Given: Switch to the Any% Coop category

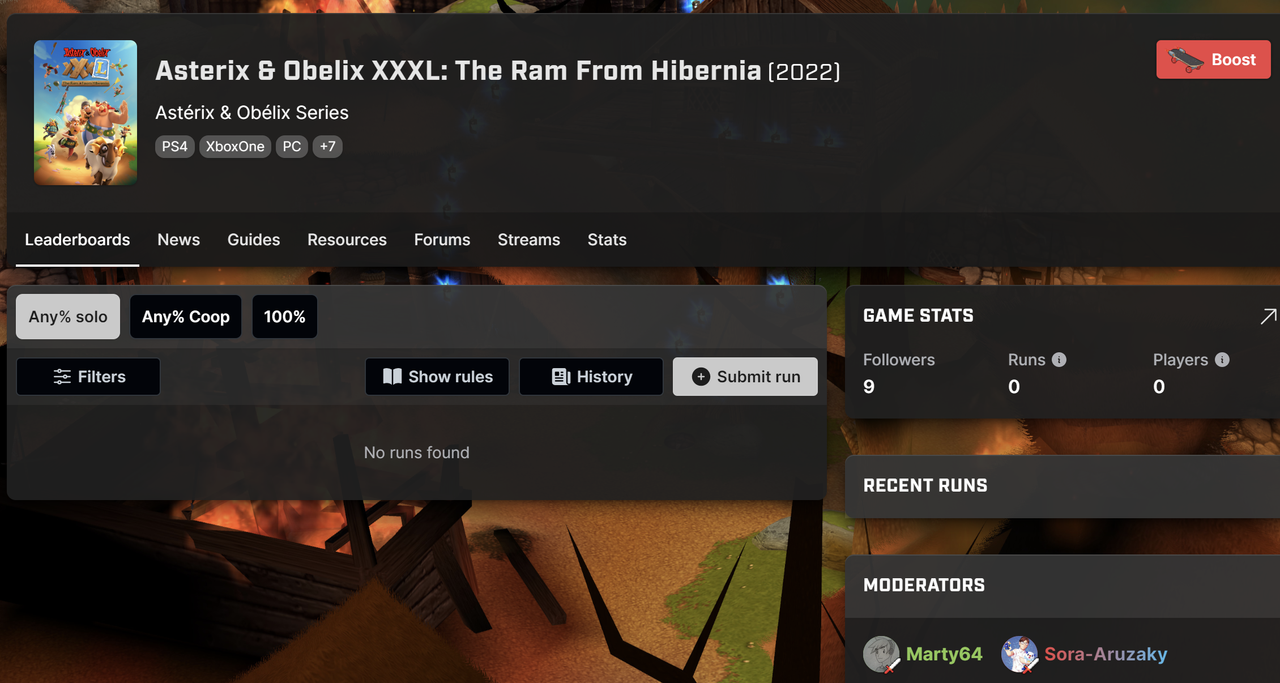Looking at the screenshot, I should [x=186, y=317].
